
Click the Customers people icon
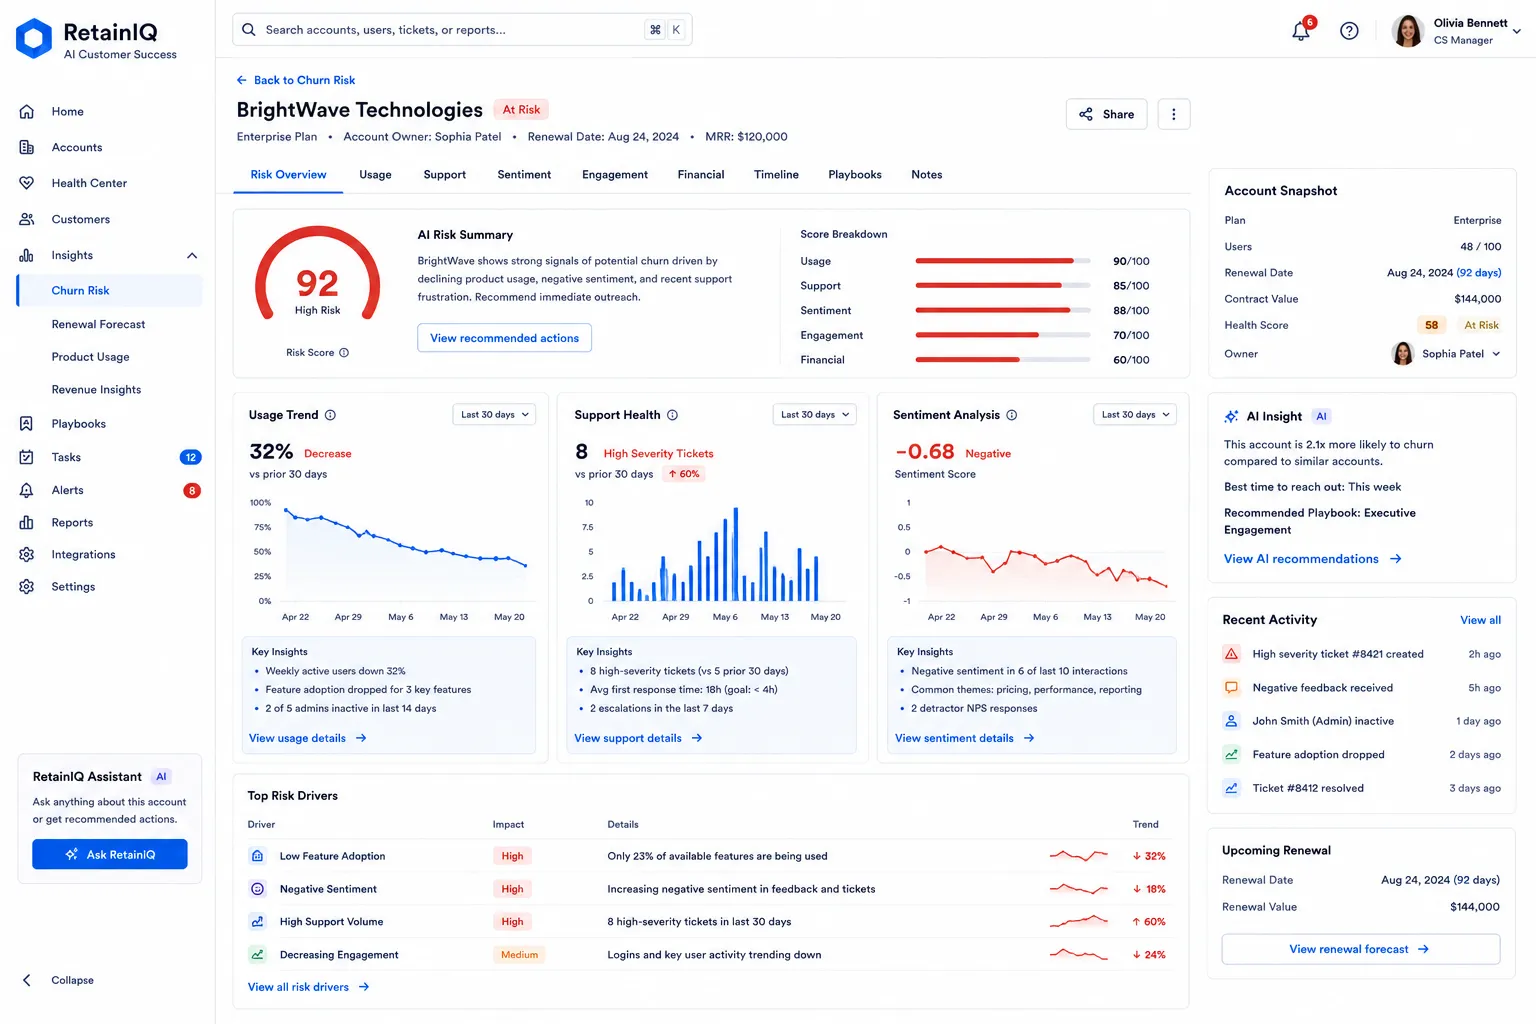click(x=27, y=219)
